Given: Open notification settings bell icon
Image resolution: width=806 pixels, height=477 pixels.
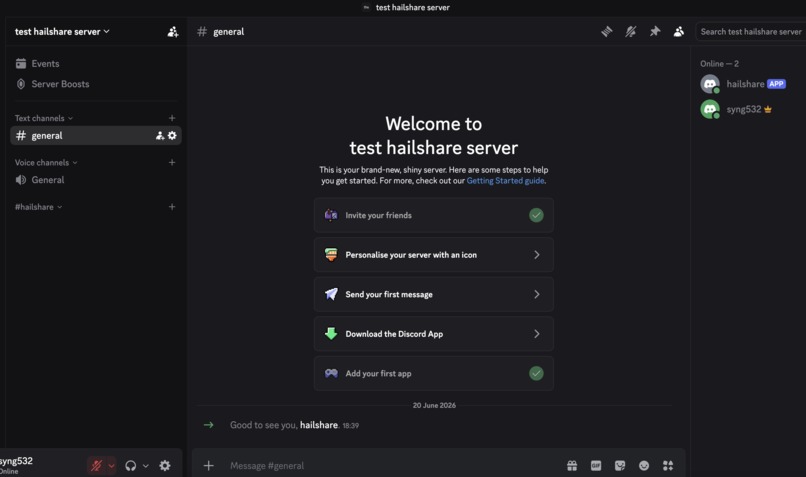Looking at the screenshot, I should 631,32.
